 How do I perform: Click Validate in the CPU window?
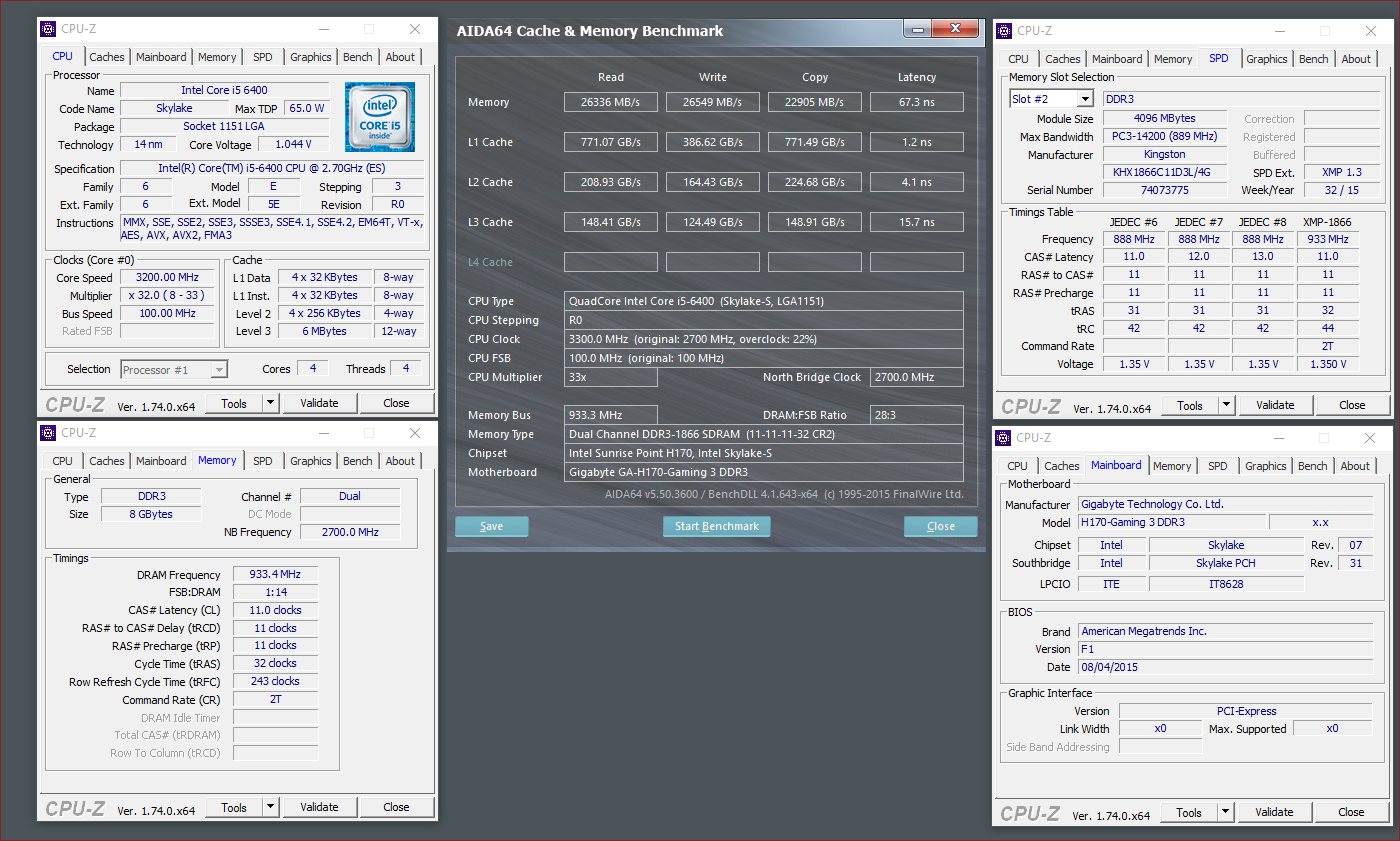tap(320, 403)
